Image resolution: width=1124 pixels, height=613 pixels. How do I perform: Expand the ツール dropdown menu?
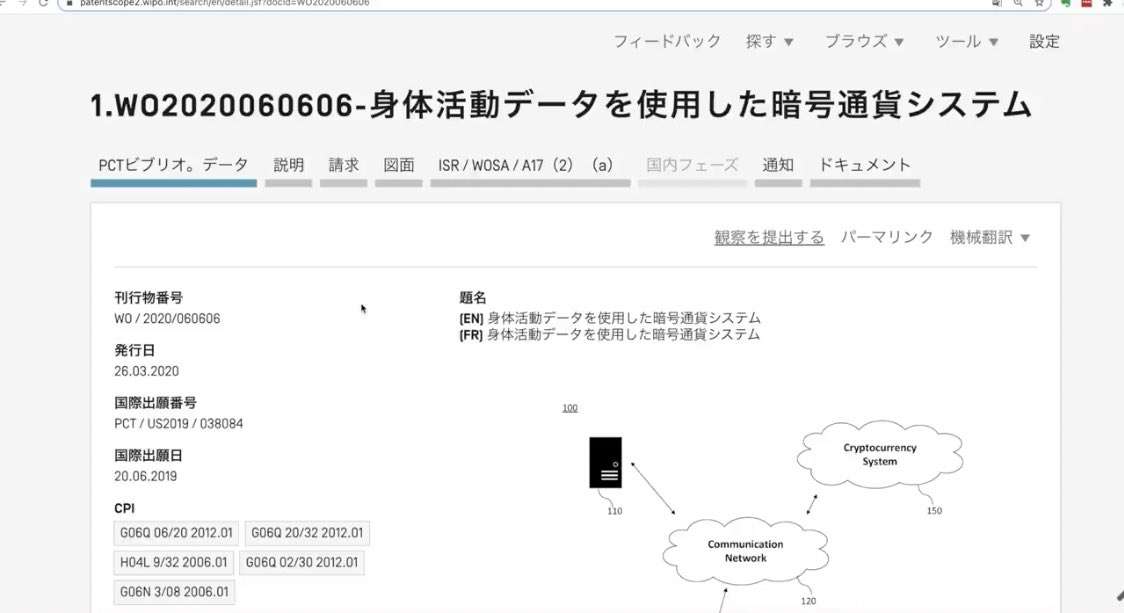966,42
